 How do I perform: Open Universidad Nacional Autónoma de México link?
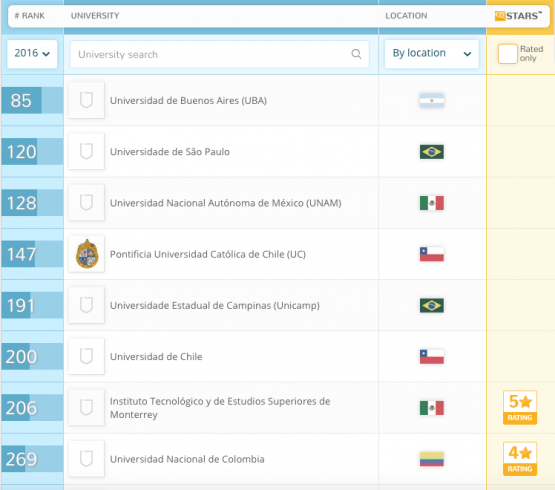click(225, 203)
